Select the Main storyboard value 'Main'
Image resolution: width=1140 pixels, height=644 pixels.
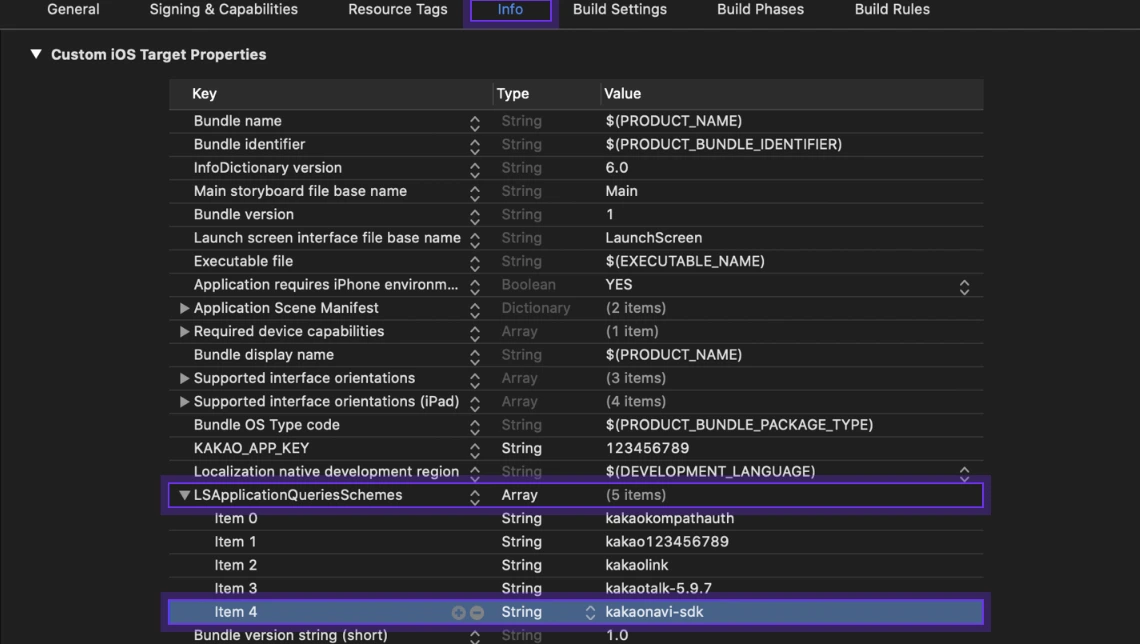[x=622, y=191]
